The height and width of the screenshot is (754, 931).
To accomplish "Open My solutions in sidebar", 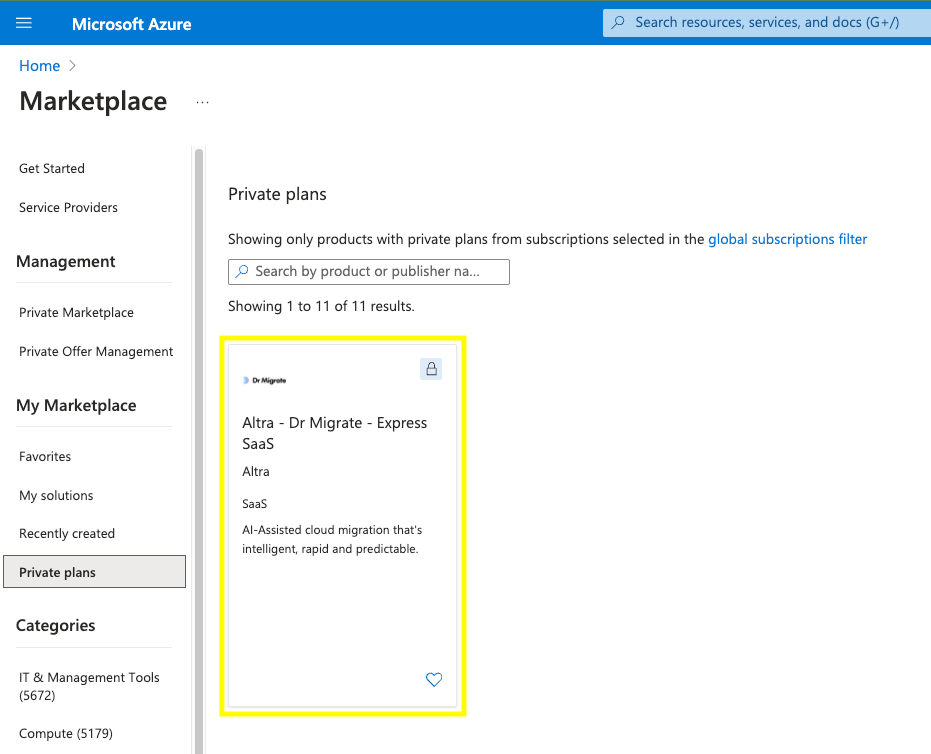I will coord(56,495).
